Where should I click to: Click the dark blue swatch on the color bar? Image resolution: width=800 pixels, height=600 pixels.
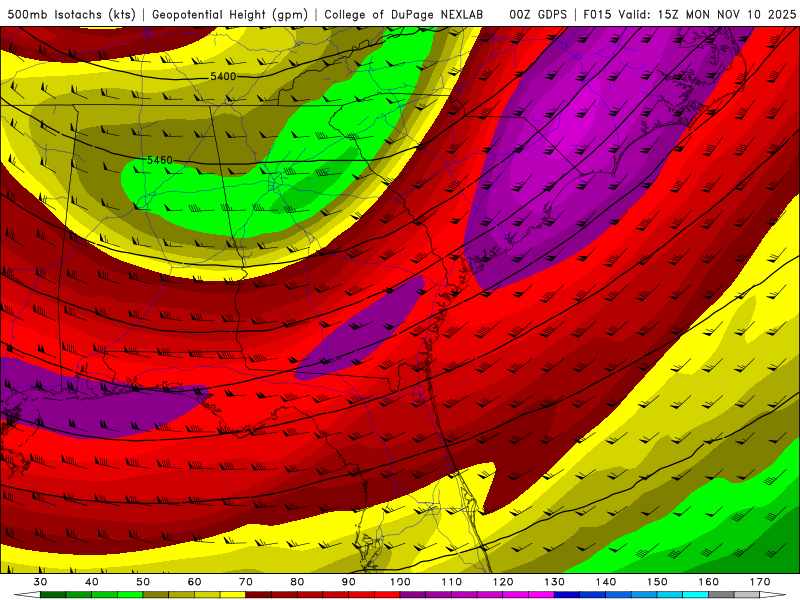pyautogui.click(x=567, y=594)
